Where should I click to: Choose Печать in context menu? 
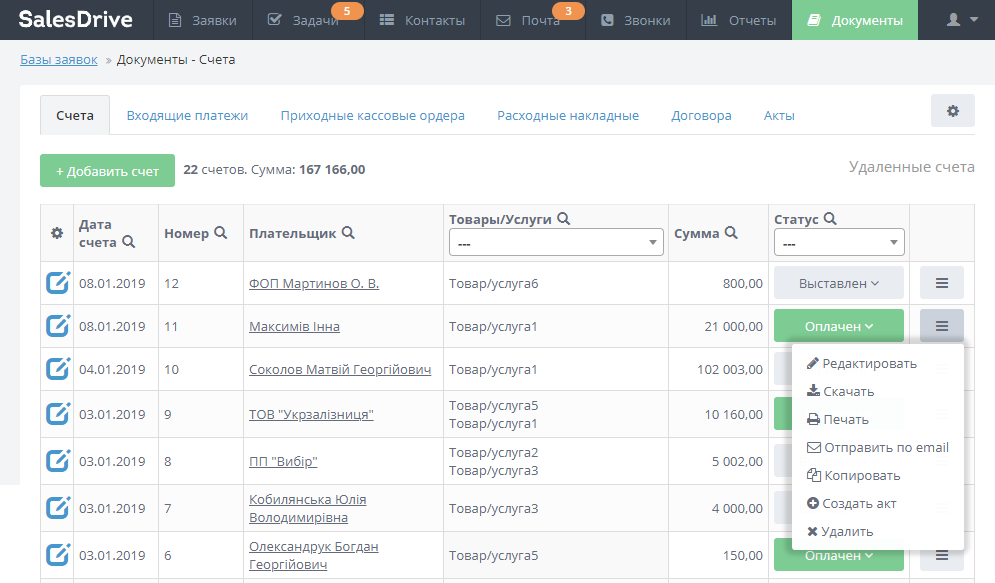838,419
